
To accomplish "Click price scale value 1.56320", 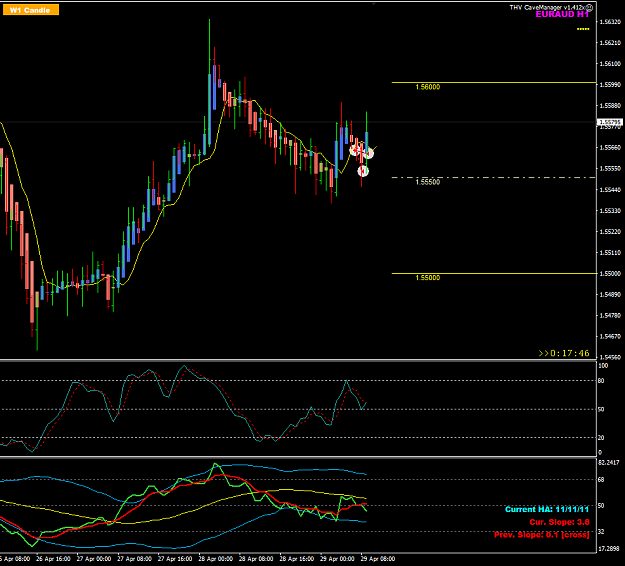I will 610,22.
